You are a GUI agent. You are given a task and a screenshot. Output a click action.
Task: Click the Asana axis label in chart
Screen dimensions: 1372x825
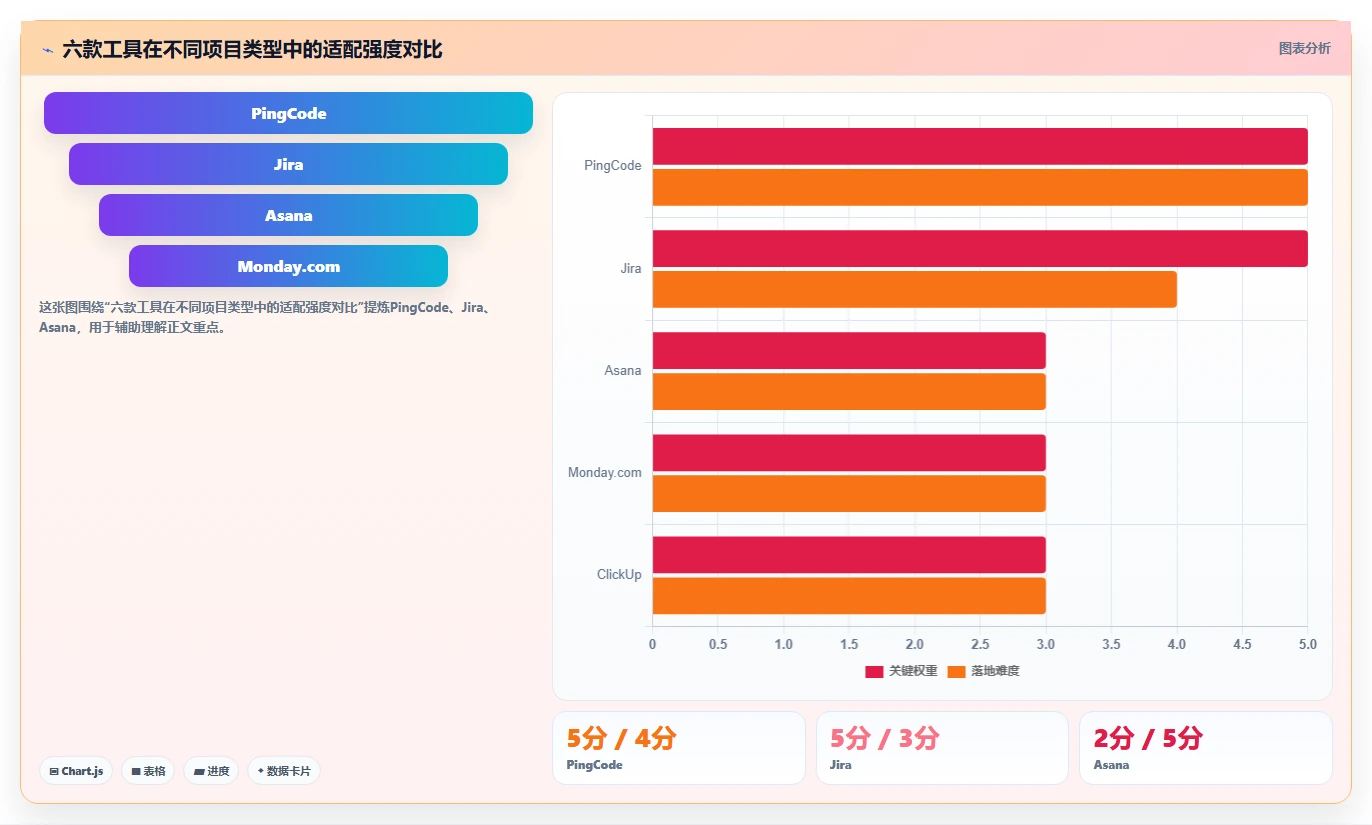(622, 370)
